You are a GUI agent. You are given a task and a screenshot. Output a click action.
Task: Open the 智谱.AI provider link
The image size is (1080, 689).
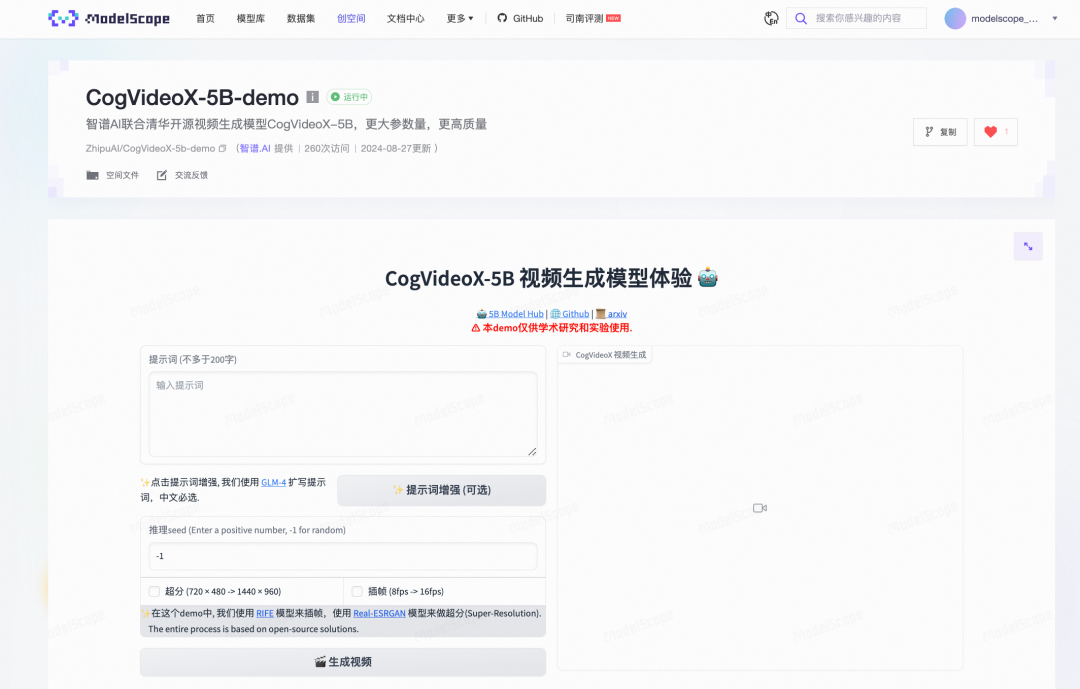(255, 148)
